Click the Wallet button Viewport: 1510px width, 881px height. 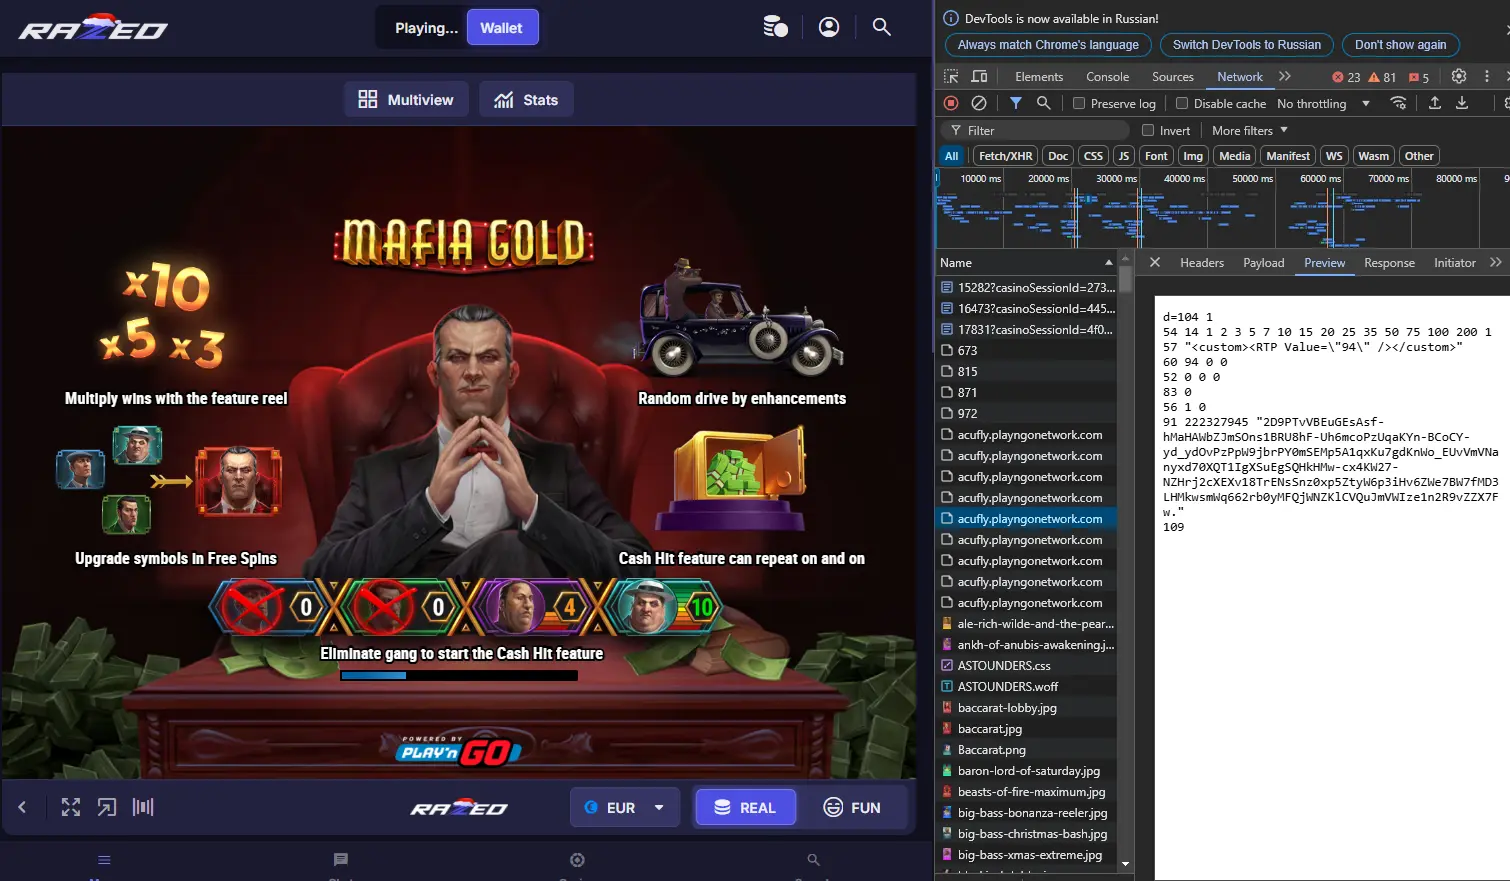tap(502, 28)
